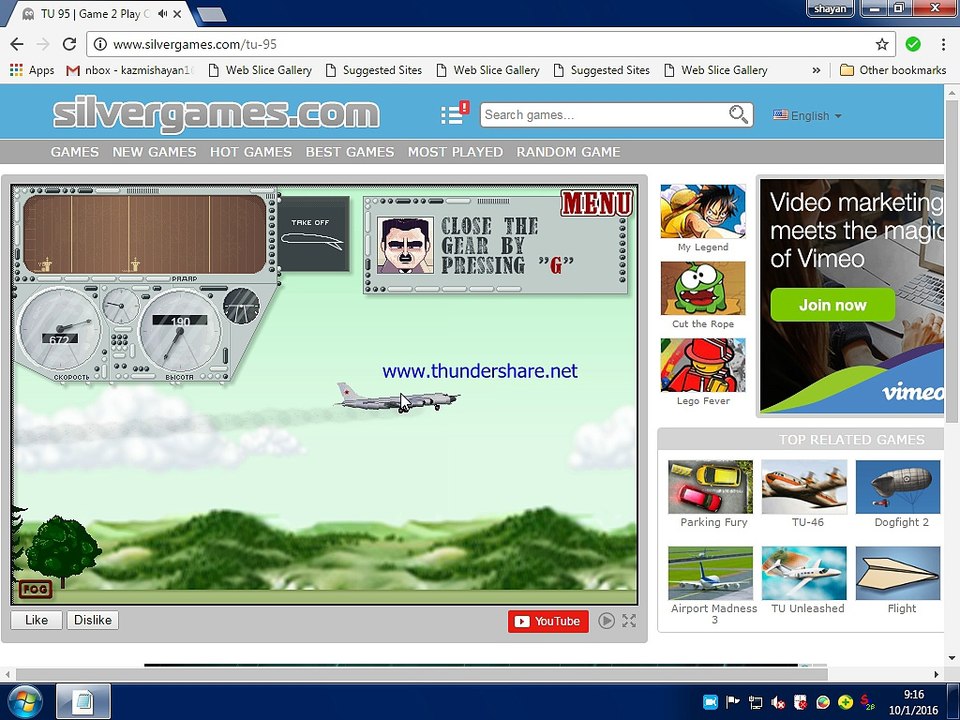Open the NEW GAMES menu item
The height and width of the screenshot is (720, 960).
coord(154,152)
